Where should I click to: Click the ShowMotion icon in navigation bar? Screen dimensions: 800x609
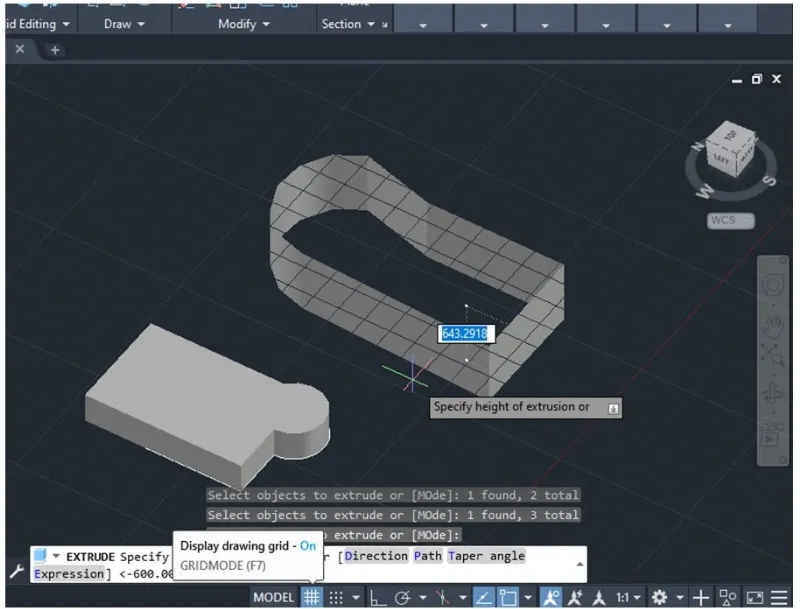tap(772, 433)
